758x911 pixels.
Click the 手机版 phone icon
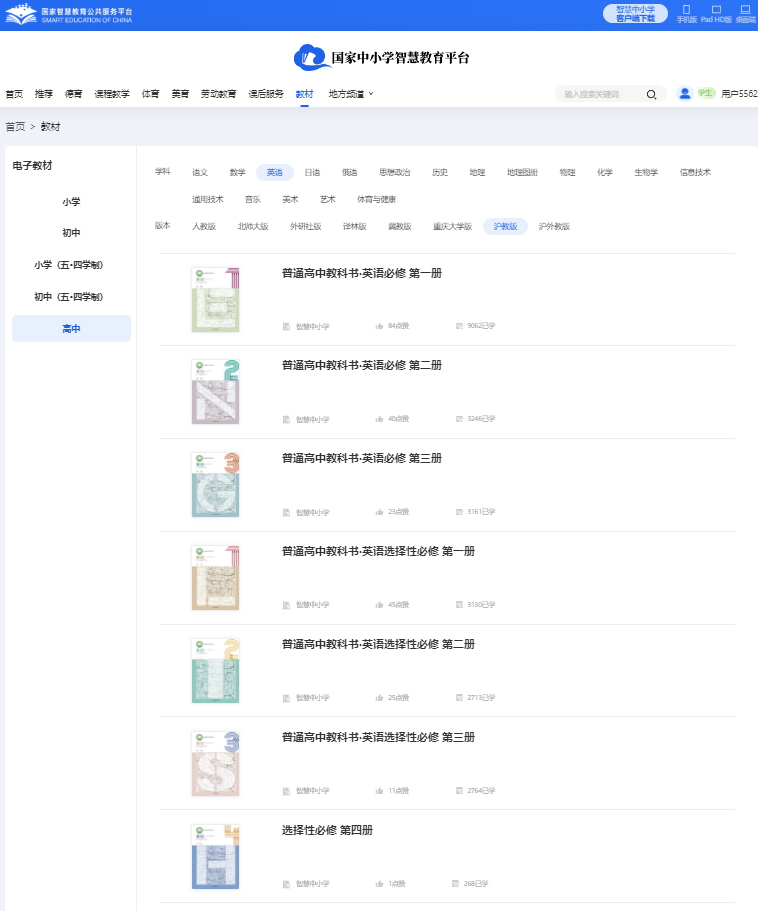686,10
